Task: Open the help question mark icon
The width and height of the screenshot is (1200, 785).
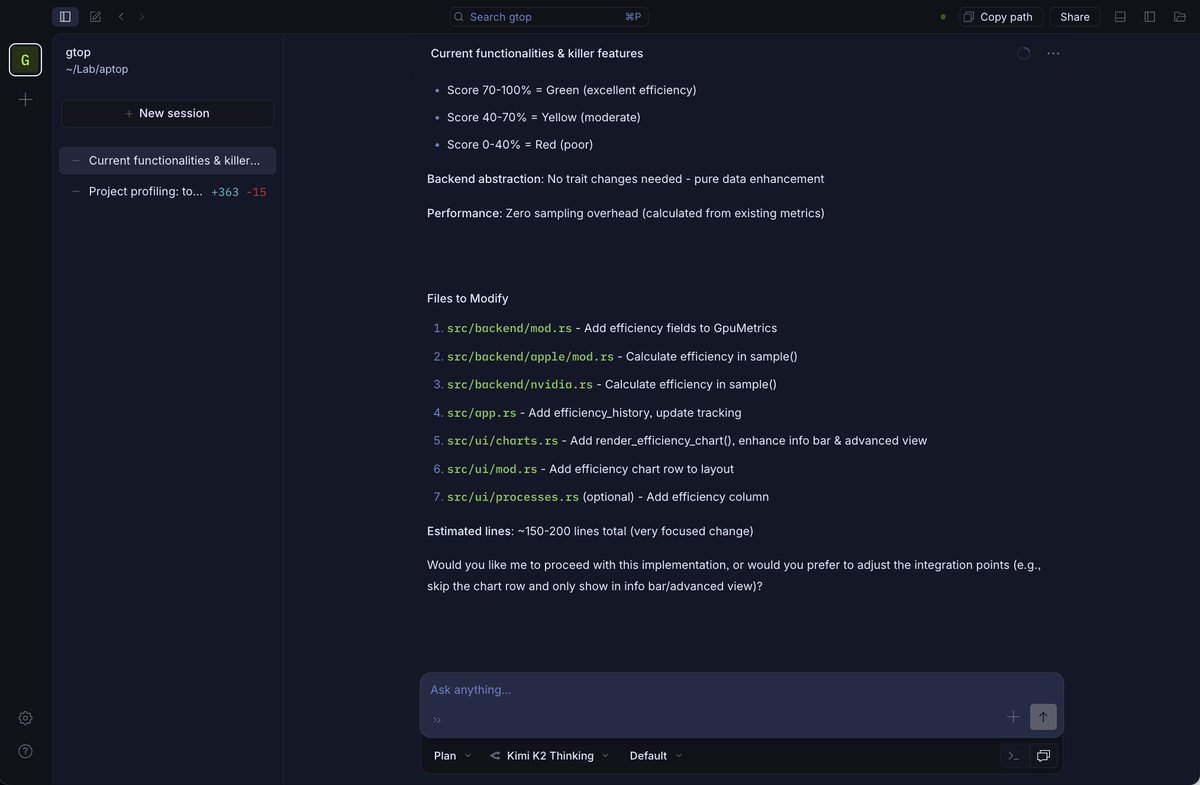Action: [x=25, y=751]
